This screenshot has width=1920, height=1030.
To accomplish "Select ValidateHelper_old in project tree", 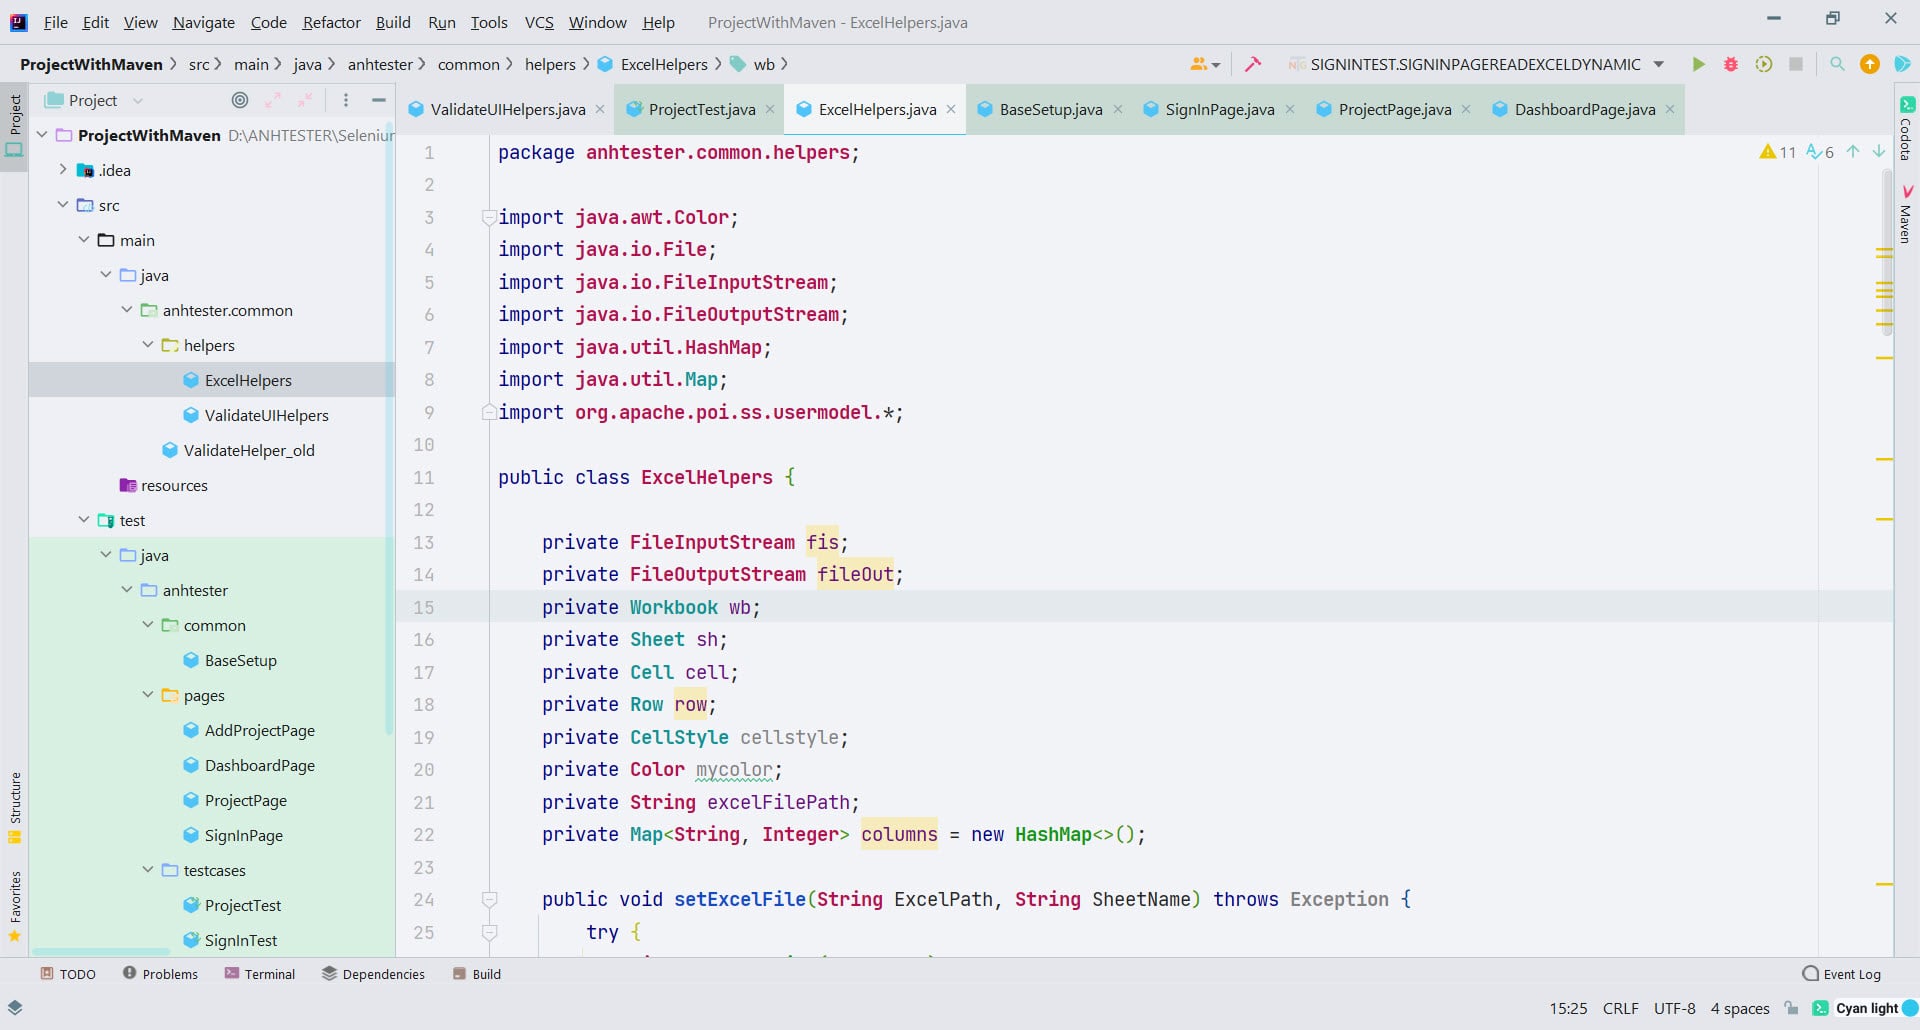I will click(238, 450).
